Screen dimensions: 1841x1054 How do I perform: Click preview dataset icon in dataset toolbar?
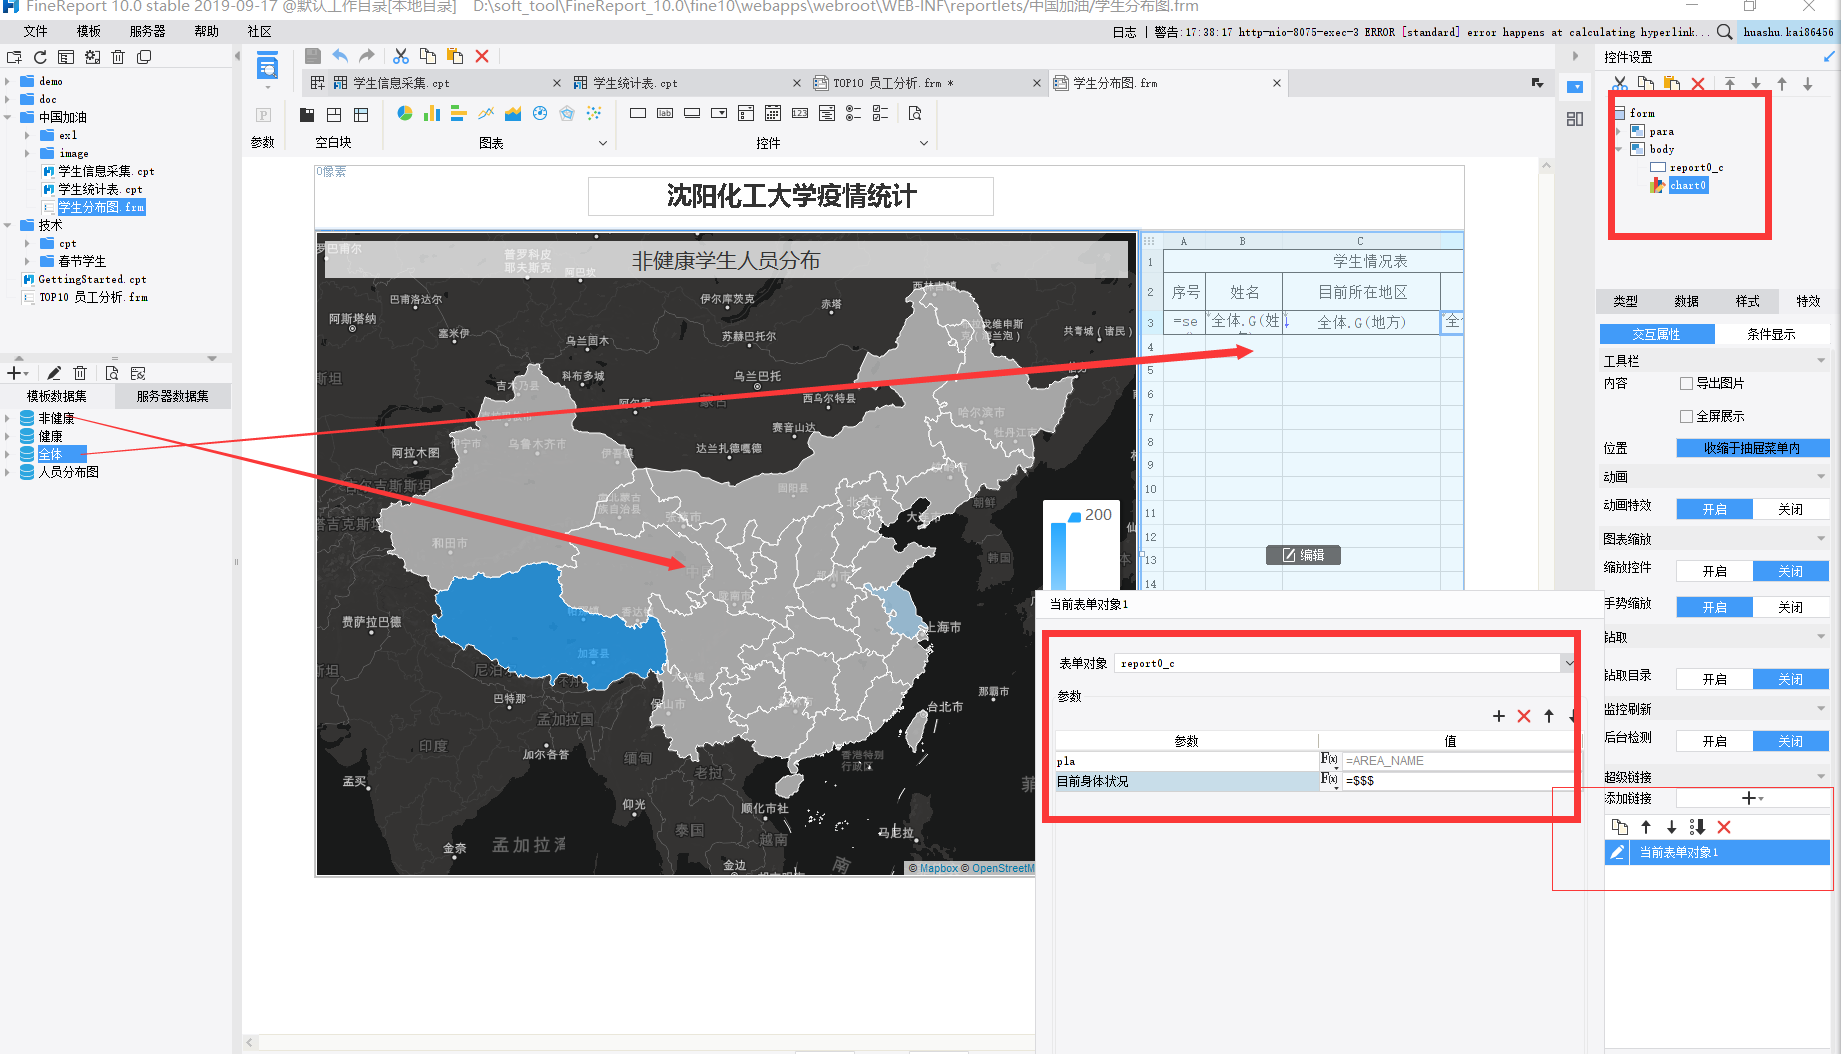pos(112,373)
